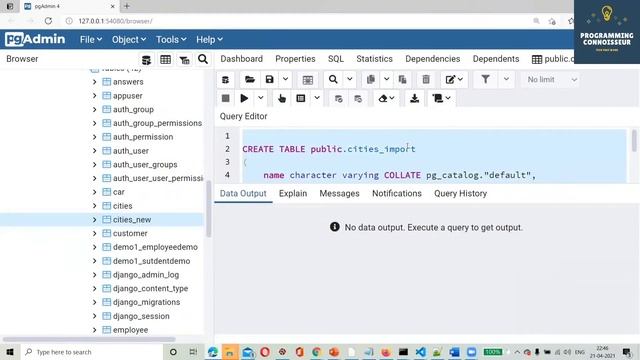Expand the answers table node

point(94,82)
